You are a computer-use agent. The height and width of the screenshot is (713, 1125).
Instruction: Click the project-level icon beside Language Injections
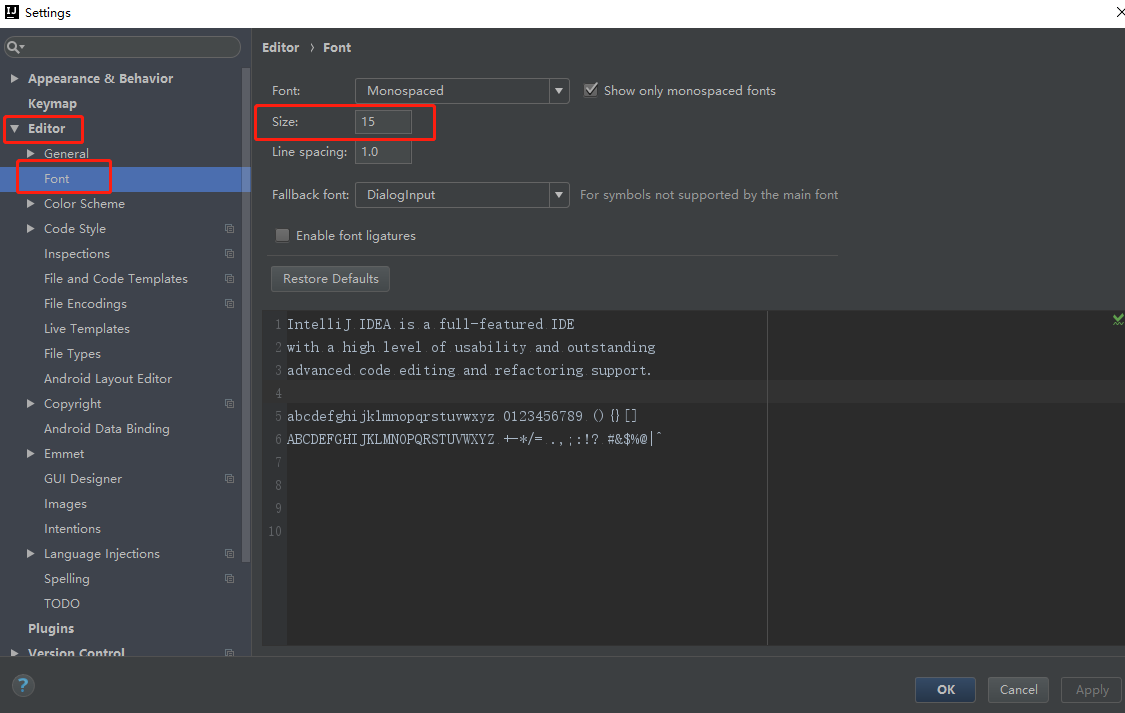click(230, 554)
